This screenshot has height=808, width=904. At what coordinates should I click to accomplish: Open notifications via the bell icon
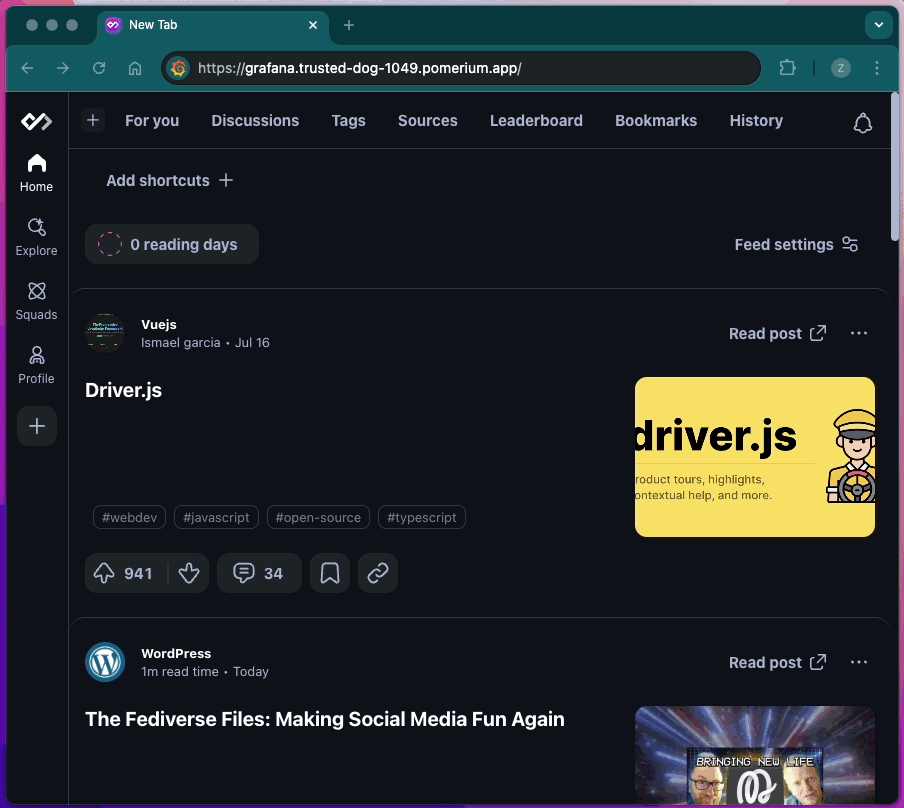tap(862, 121)
